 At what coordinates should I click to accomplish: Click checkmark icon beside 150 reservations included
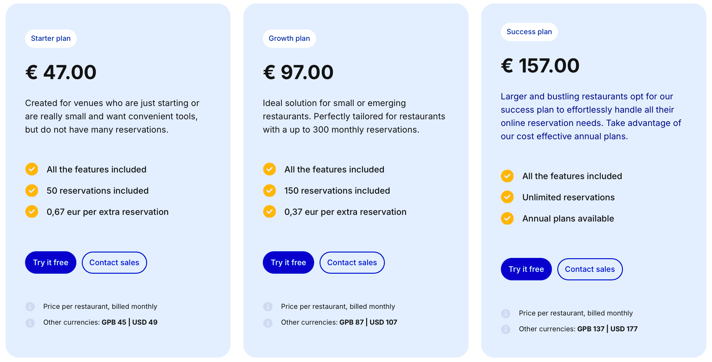269,191
